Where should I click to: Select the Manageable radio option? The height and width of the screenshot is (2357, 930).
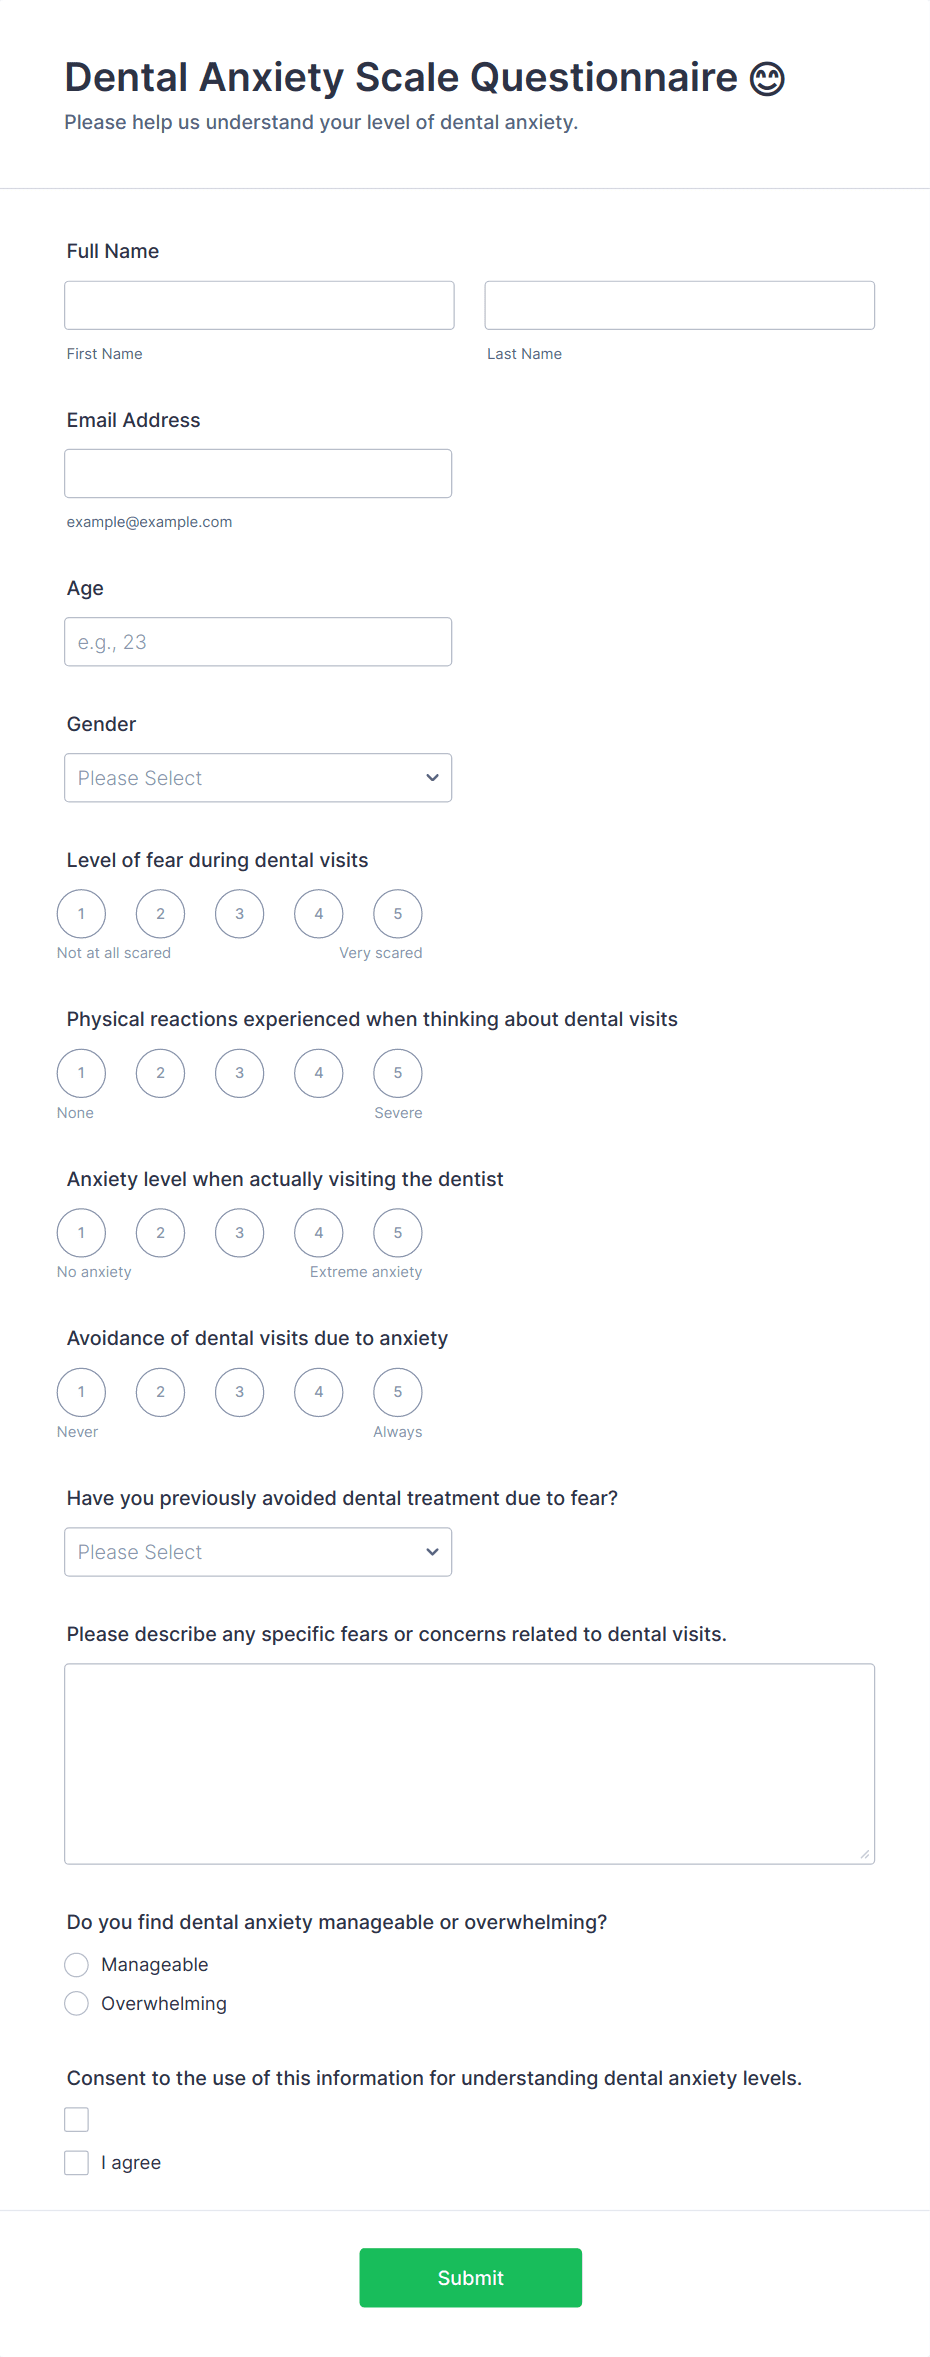(77, 1965)
